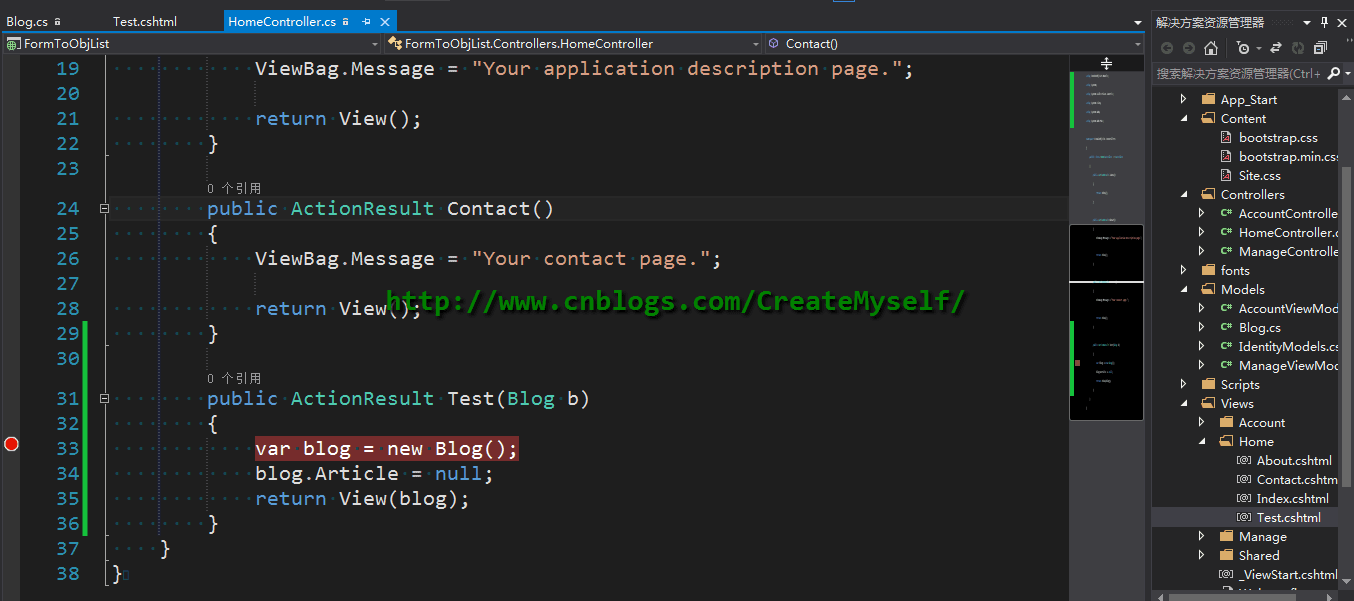Collapse the Test(Blog b) method outline box
This screenshot has width=1354, height=601.
click(x=104, y=399)
